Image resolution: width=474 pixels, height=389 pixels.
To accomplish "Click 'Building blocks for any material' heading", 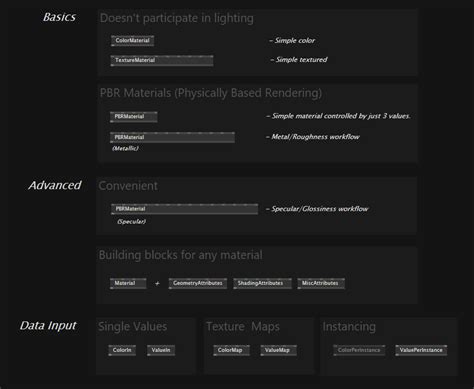I will click(x=181, y=255).
